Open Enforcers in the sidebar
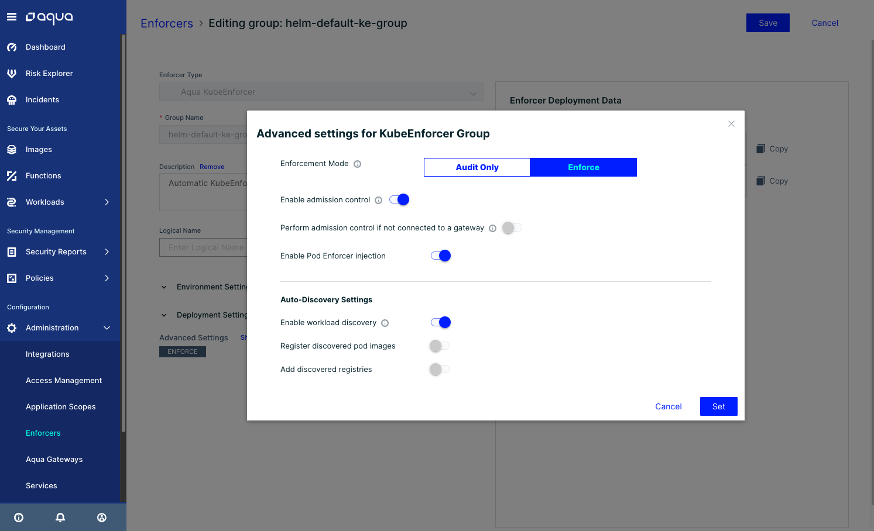 (x=43, y=433)
